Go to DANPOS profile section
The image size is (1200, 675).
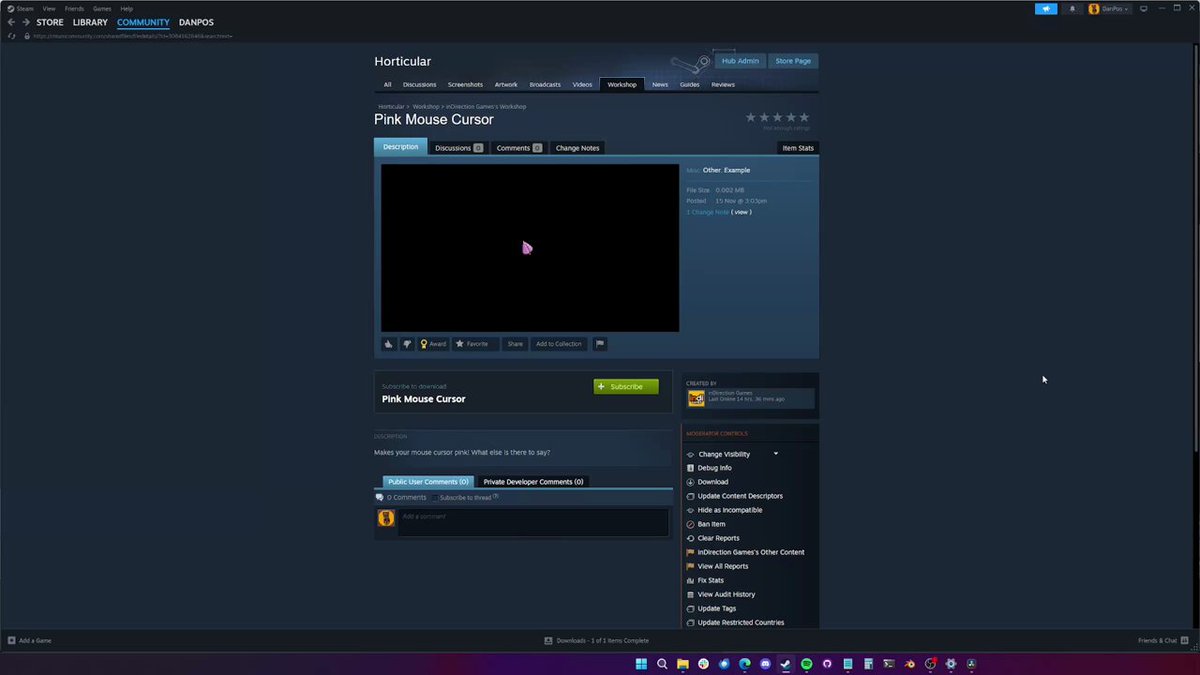tap(196, 22)
